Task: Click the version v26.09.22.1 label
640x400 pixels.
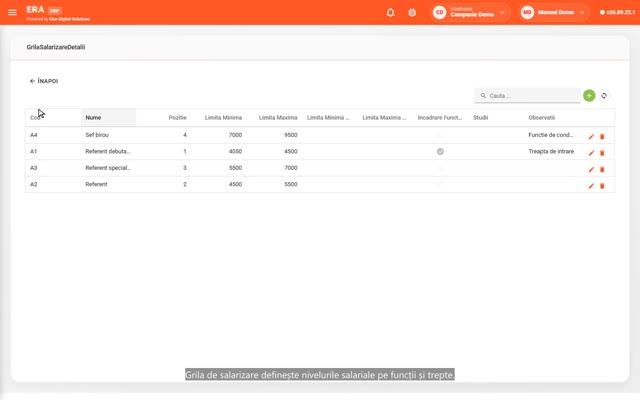Action: click(x=620, y=12)
